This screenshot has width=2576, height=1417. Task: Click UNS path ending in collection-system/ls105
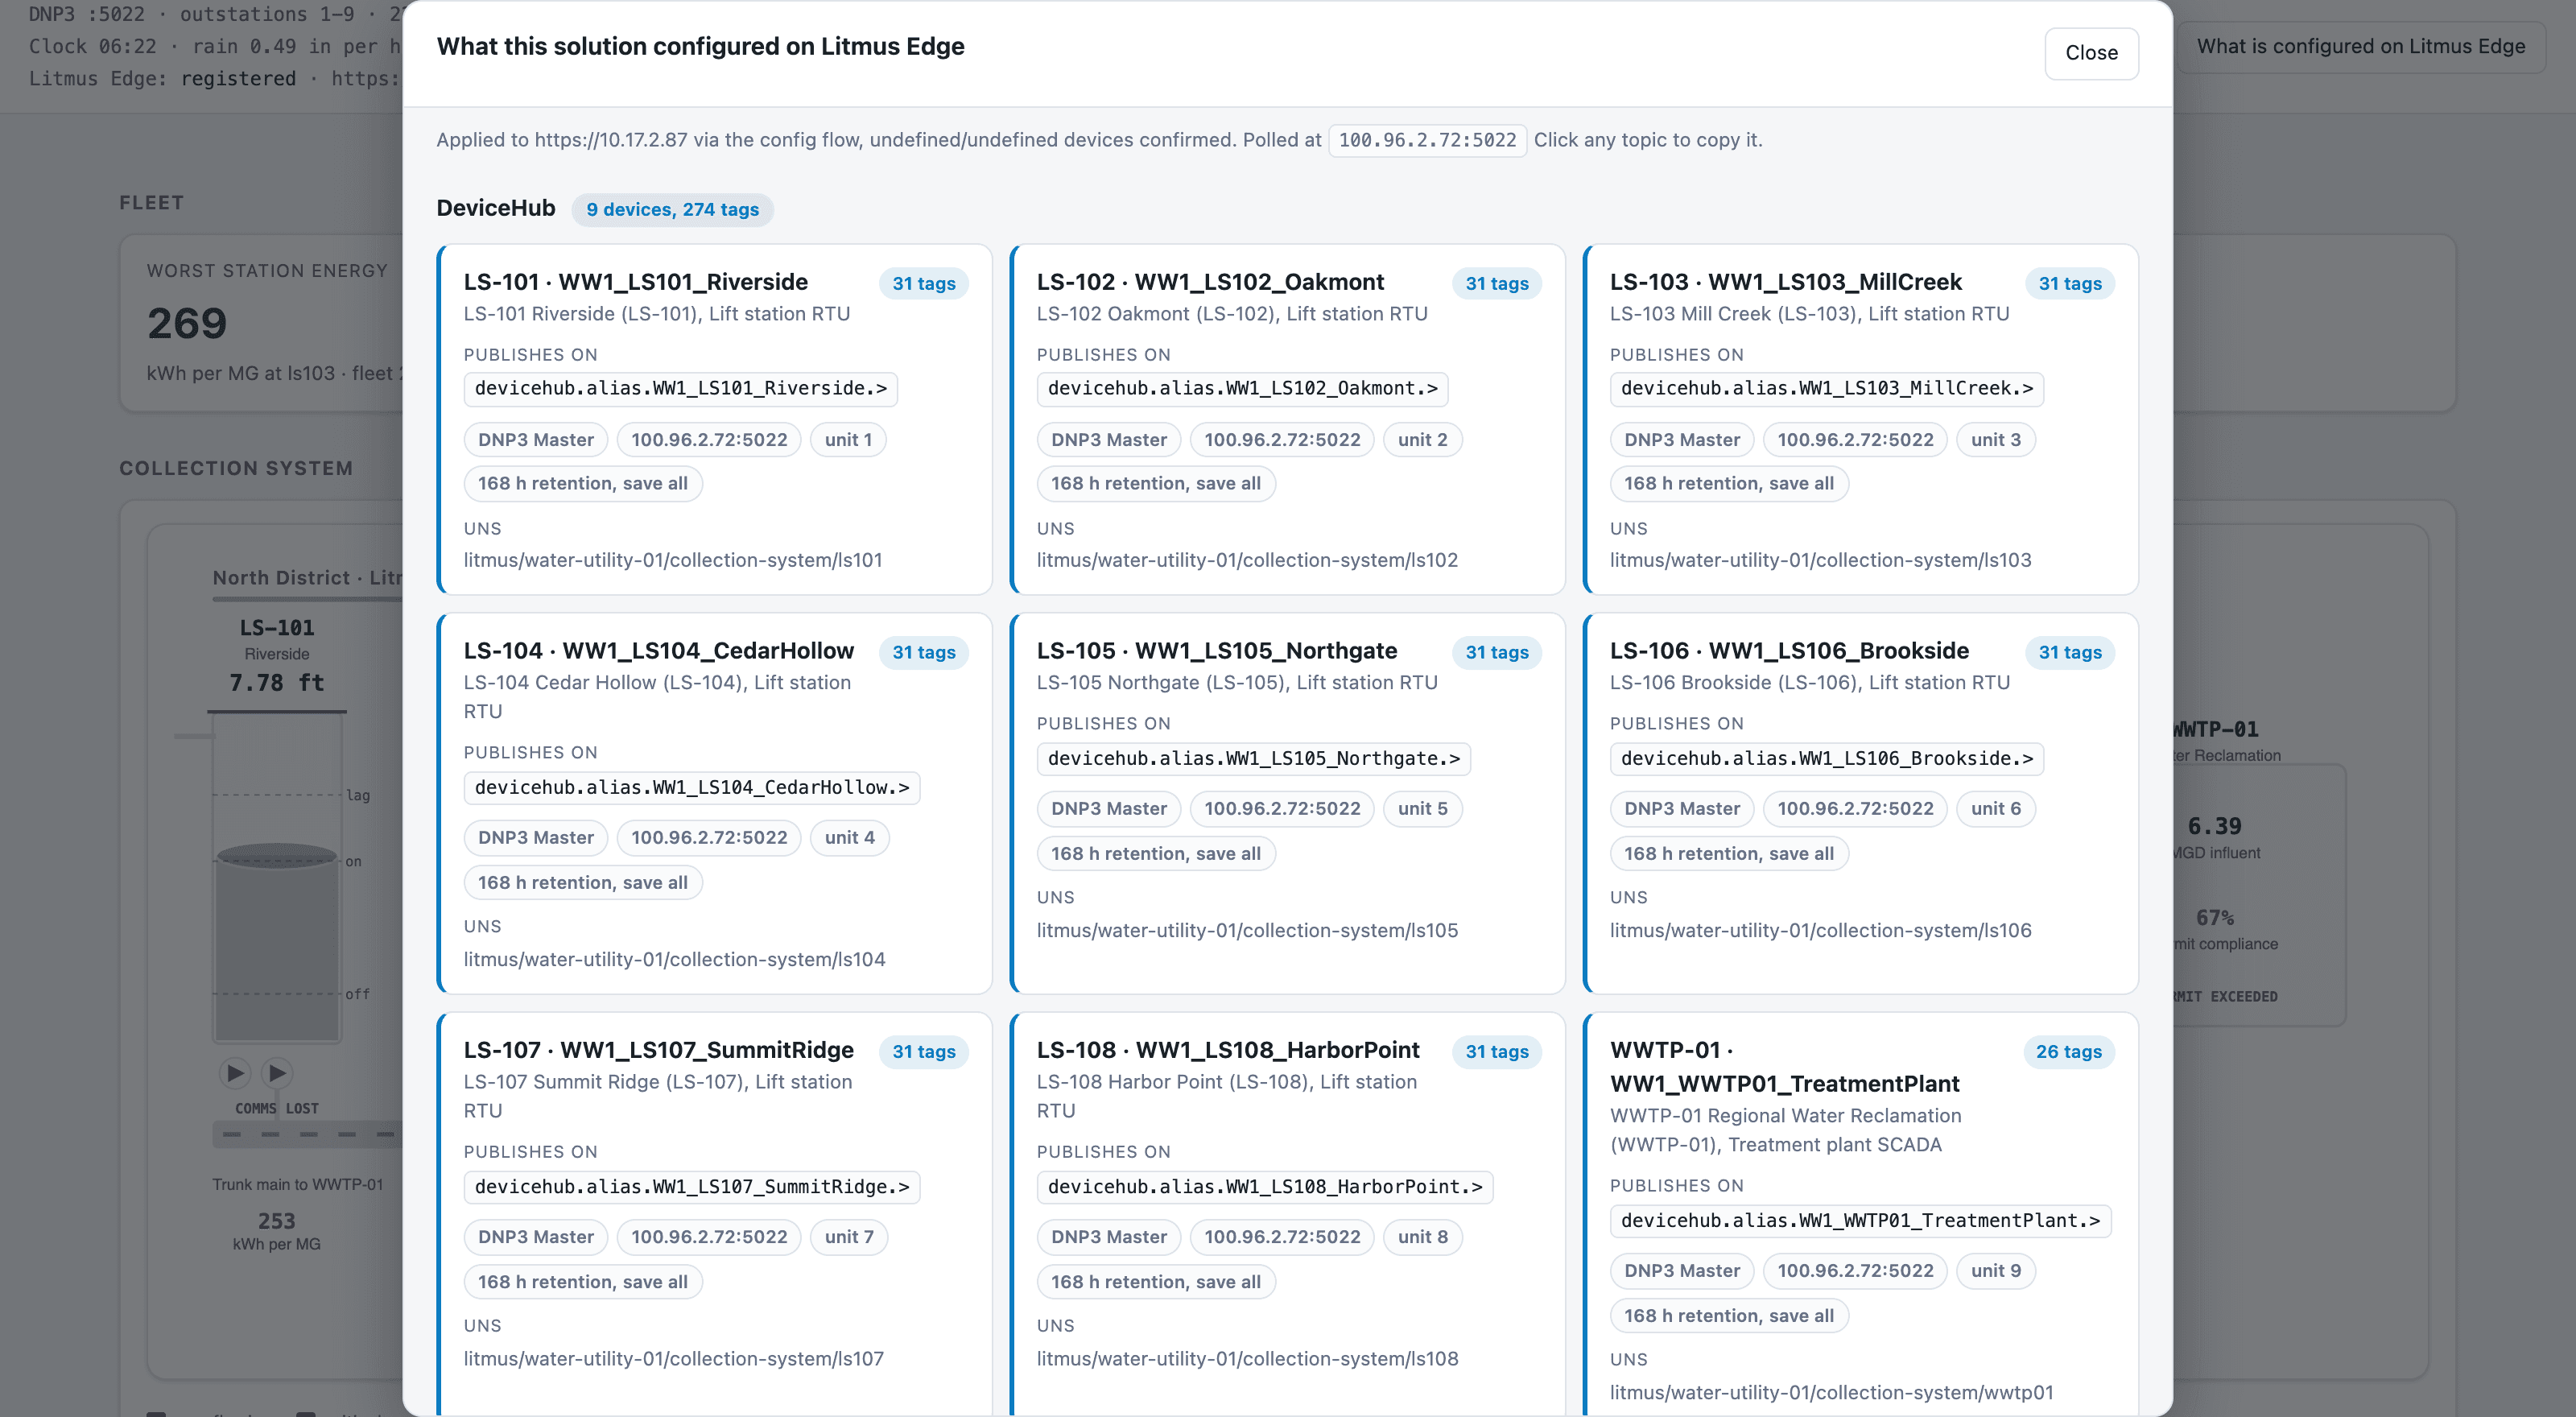1247,930
